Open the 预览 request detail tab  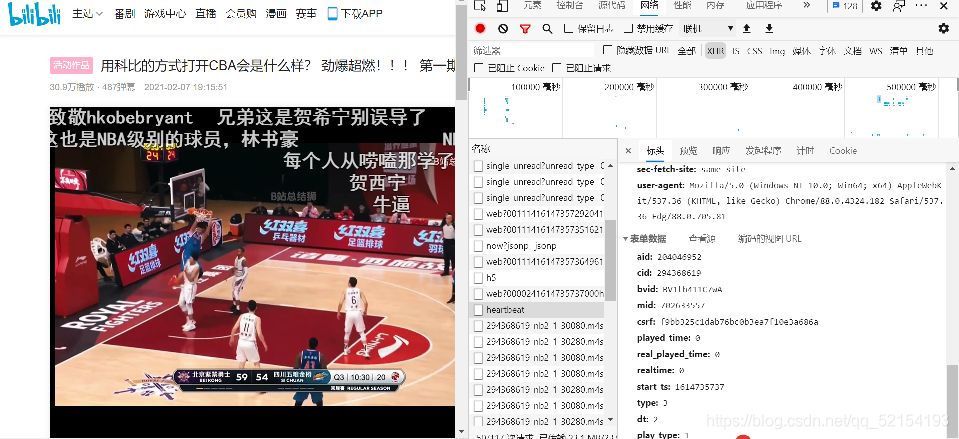coord(688,150)
